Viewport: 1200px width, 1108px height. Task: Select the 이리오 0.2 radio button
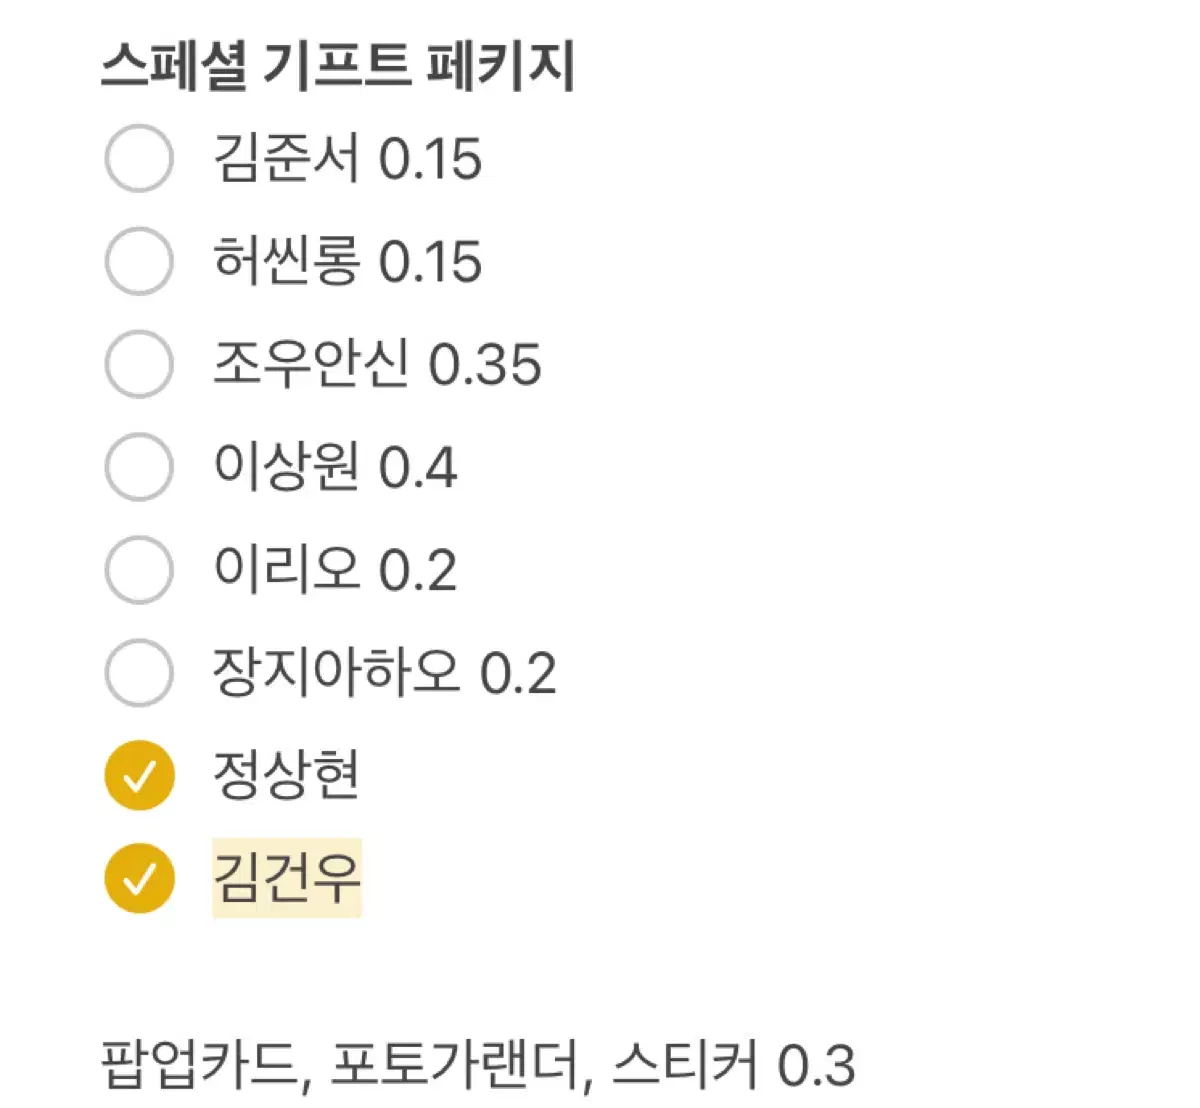coord(139,568)
